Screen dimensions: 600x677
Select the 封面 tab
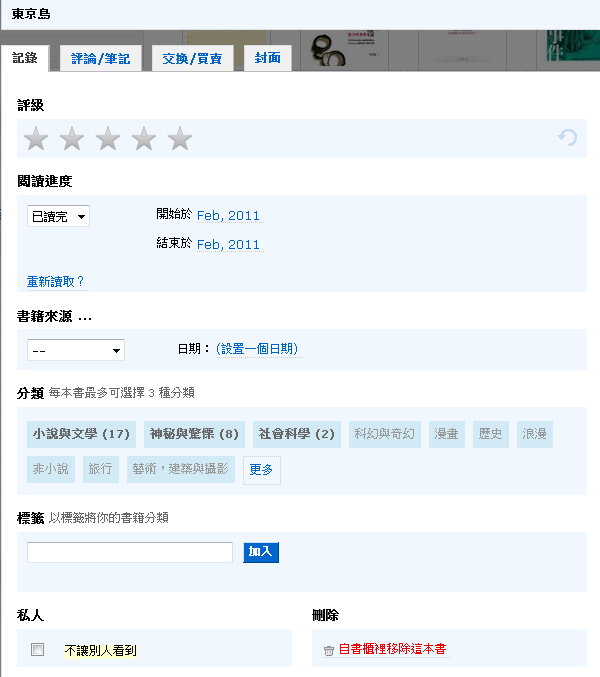(268, 58)
